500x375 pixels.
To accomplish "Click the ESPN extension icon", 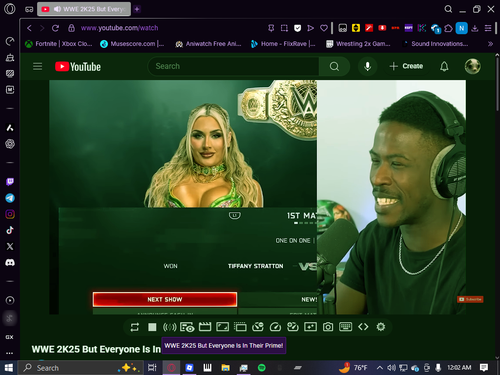I will 409,28.
